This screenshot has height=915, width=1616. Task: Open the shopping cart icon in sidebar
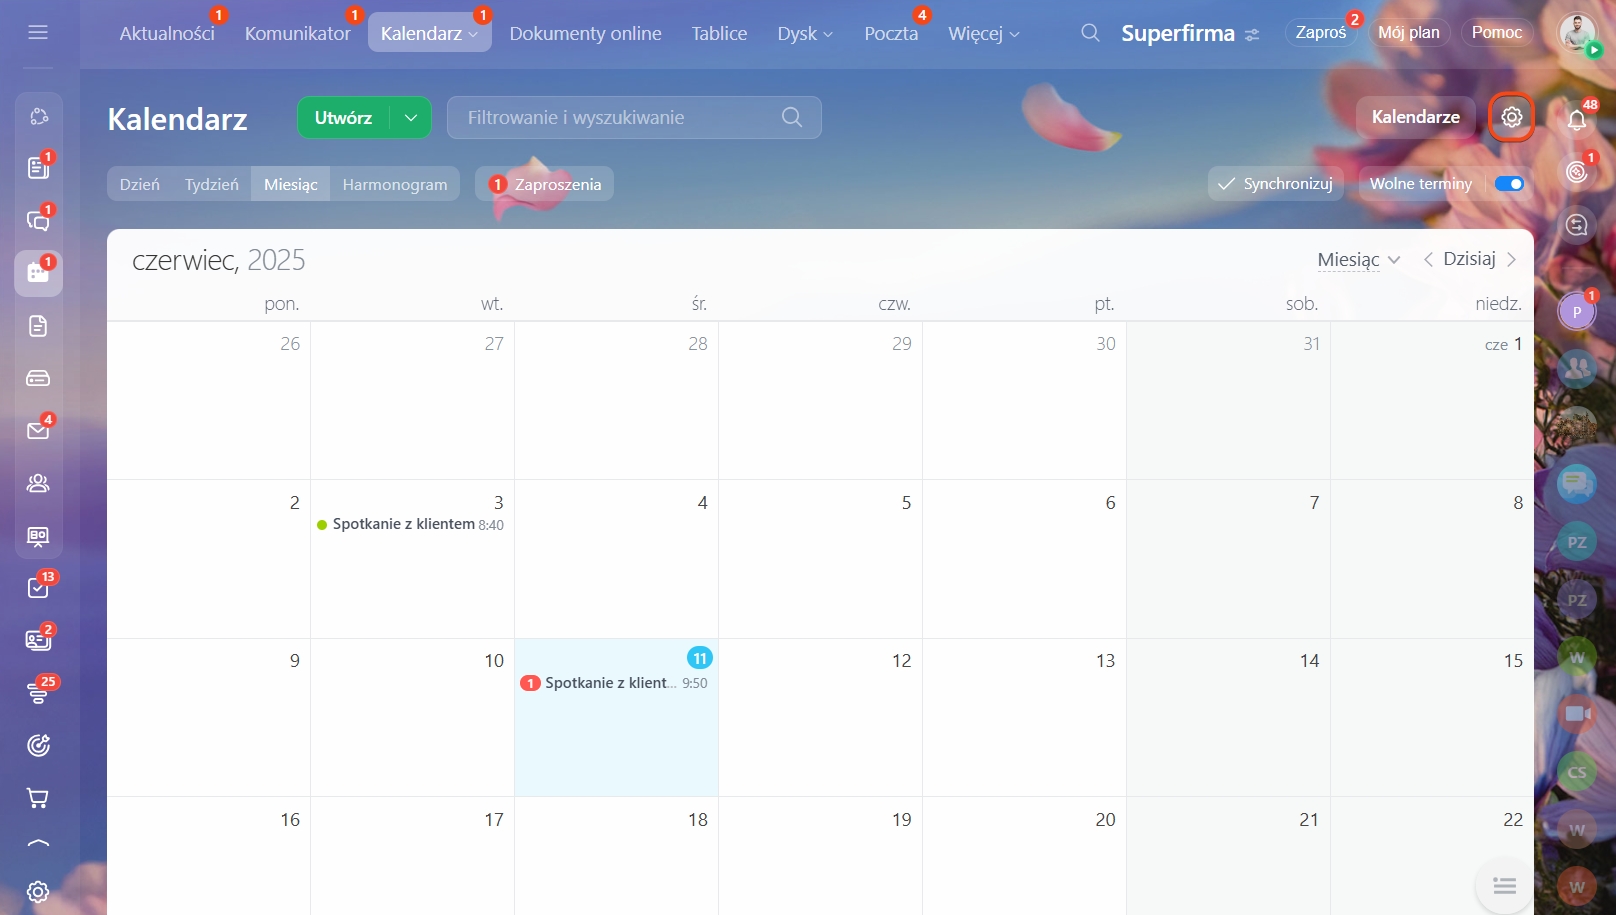(38, 798)
